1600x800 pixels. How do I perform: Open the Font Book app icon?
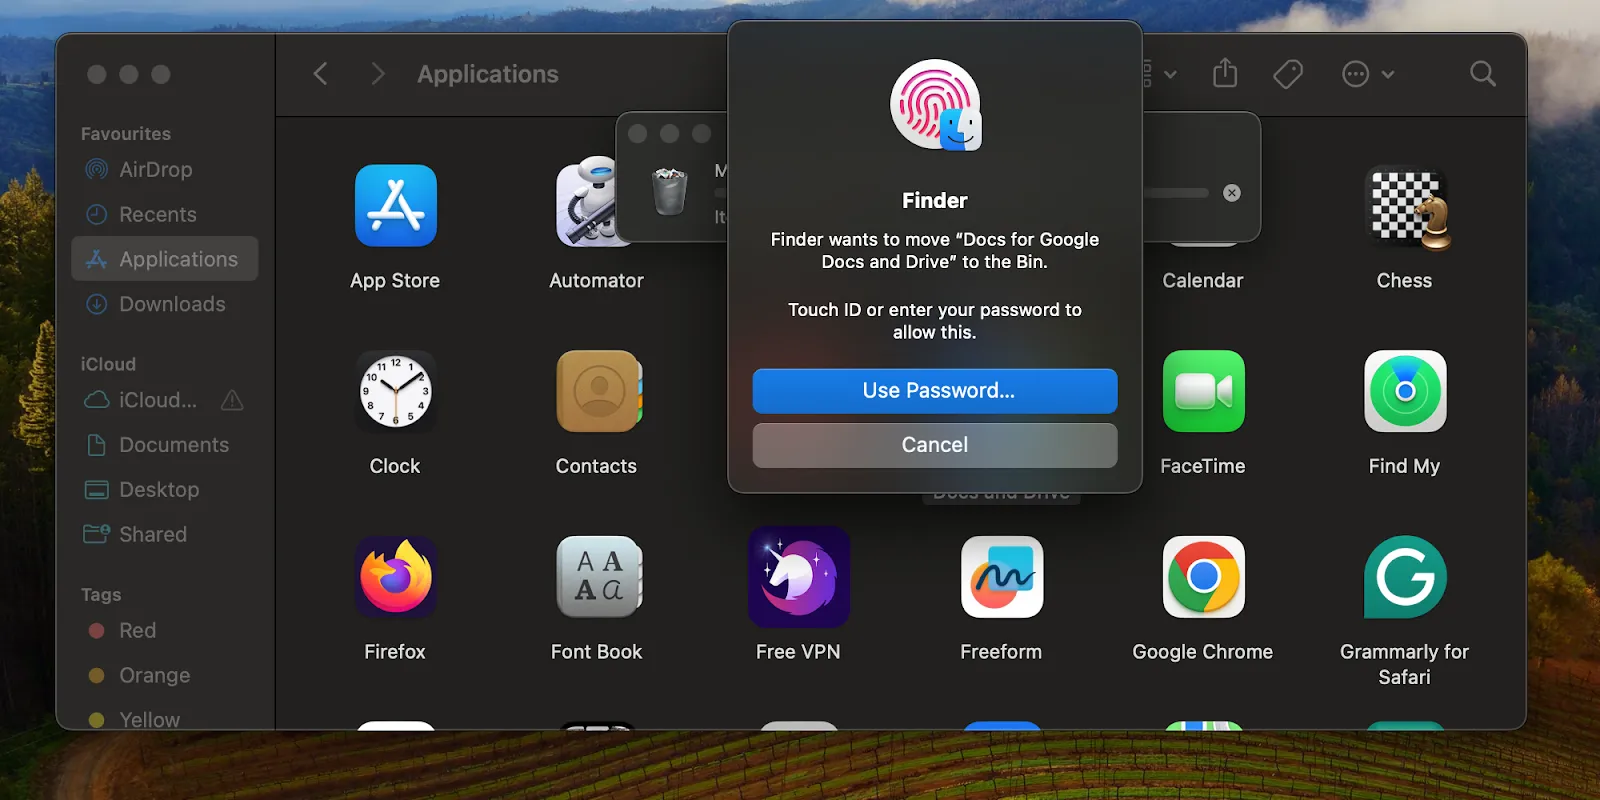point(598,577)
